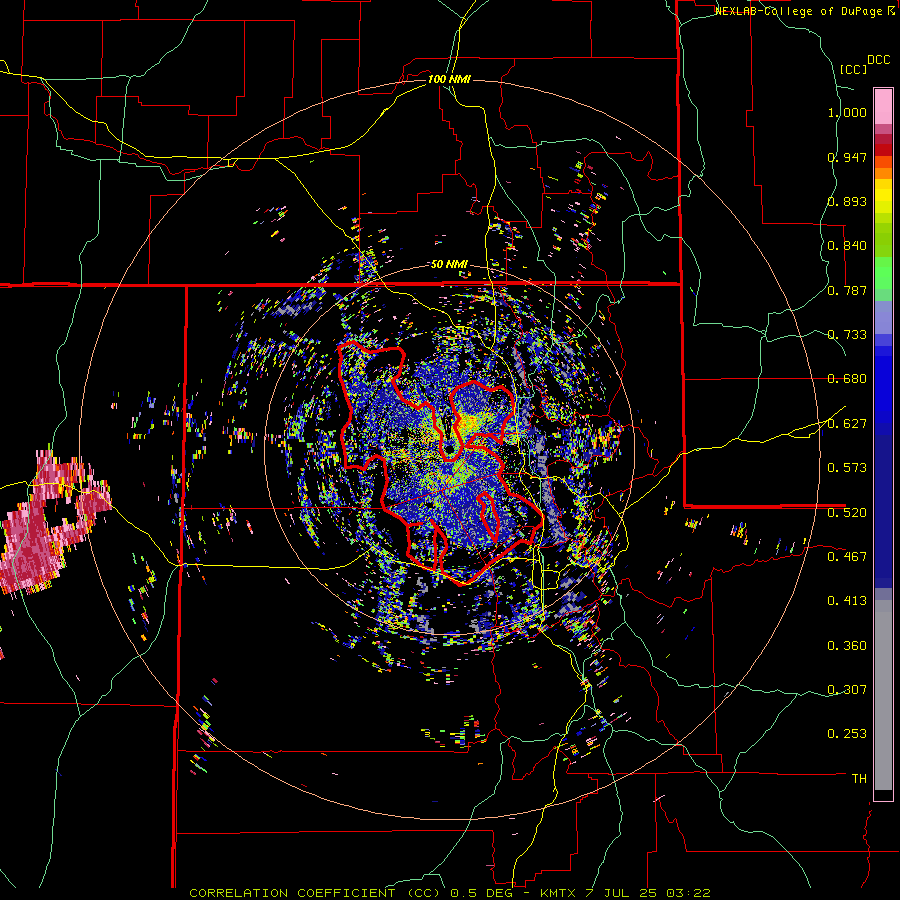This screenshot has height=900, width=900.
Task: Click the 0.893 legend value
Action: coord(847,201)
